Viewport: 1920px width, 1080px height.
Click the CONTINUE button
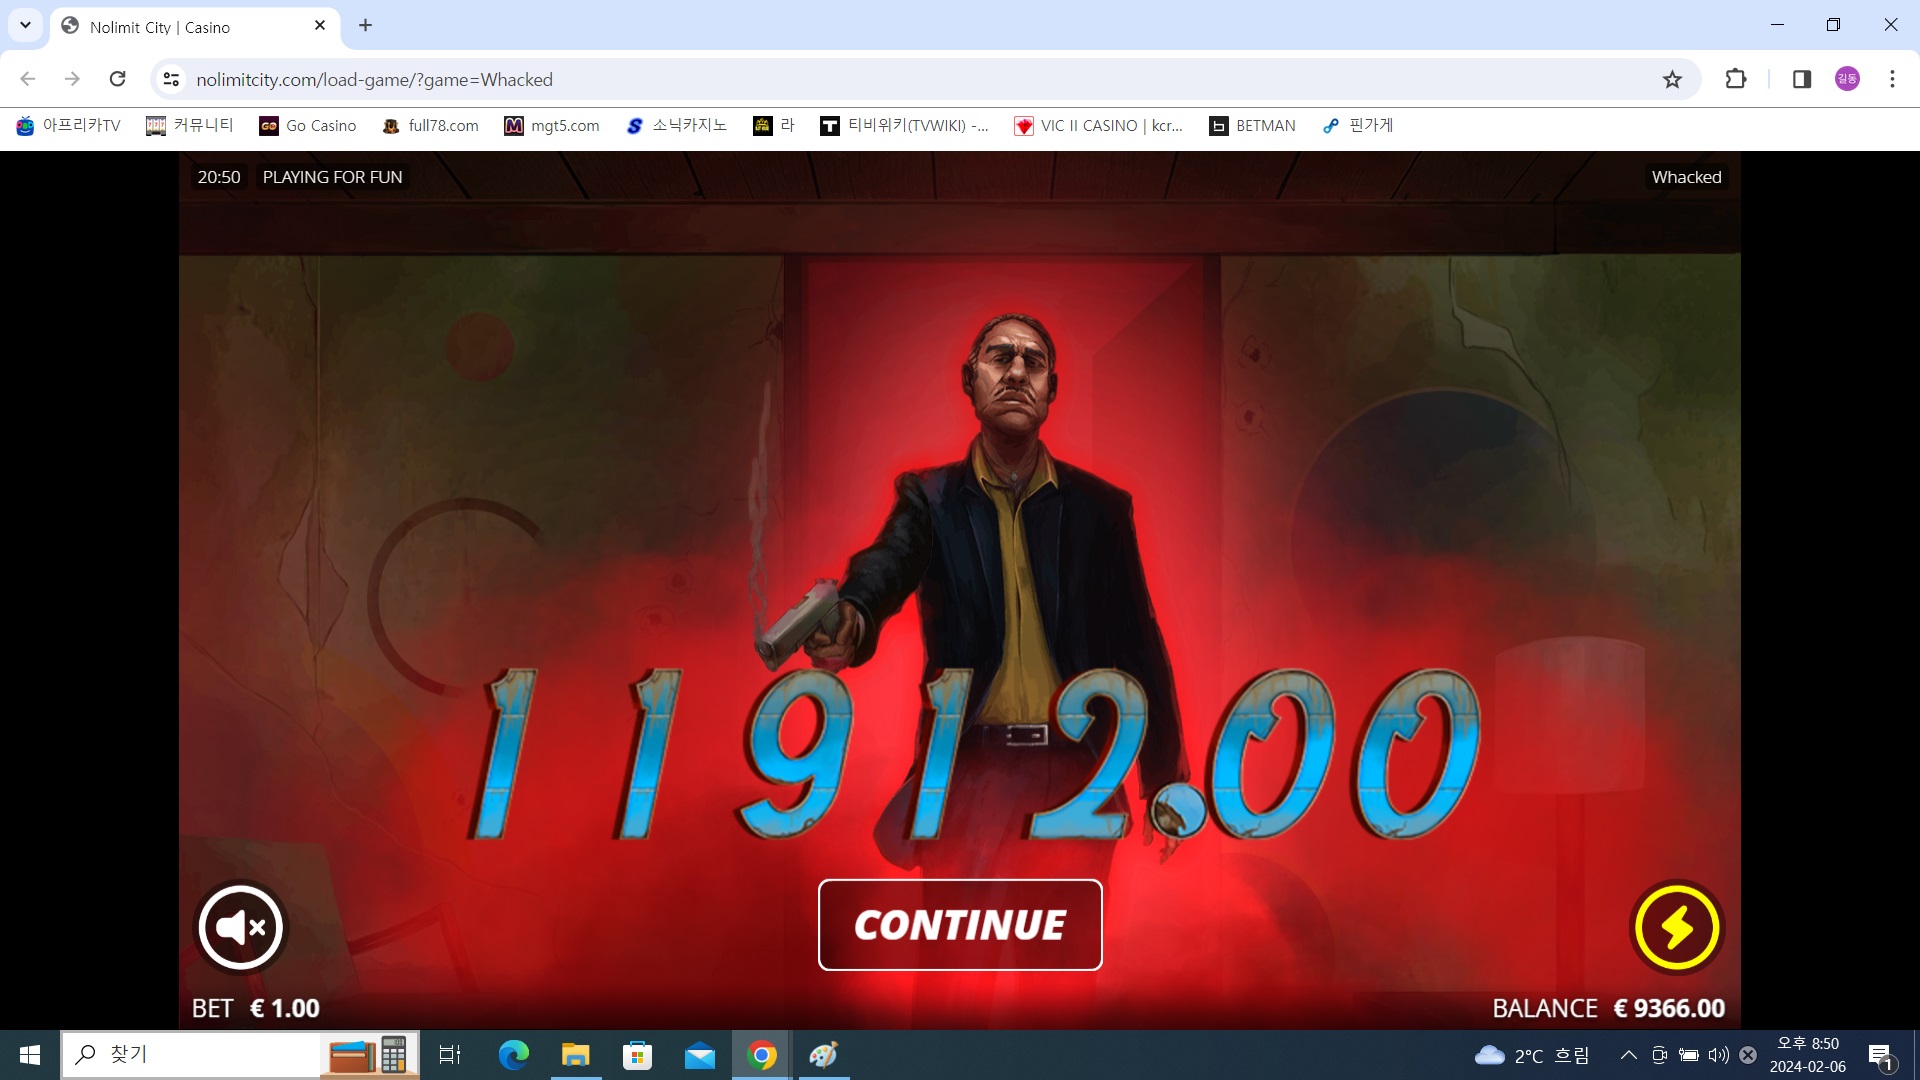click(x=960, y=925)
